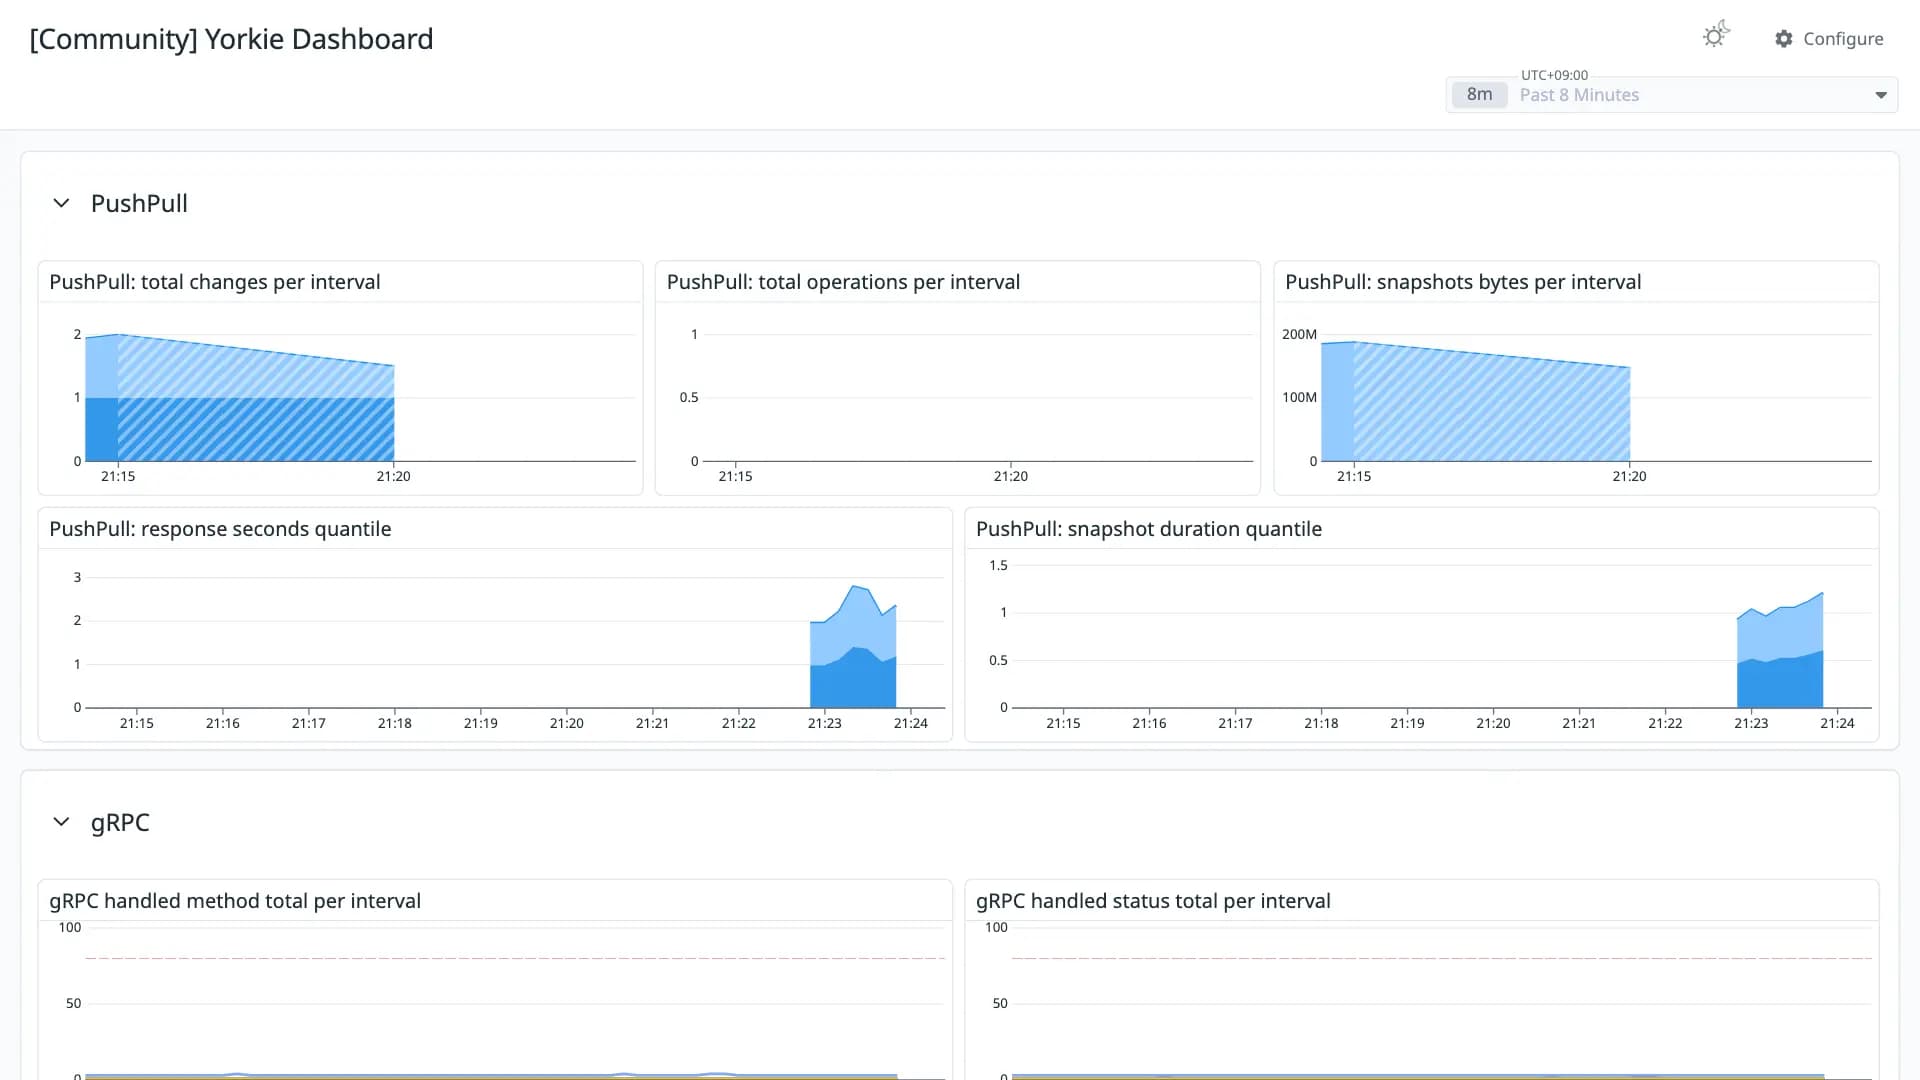
Task: Click 'PushPull: response seconds quantile' title
Action: [220, 529]
